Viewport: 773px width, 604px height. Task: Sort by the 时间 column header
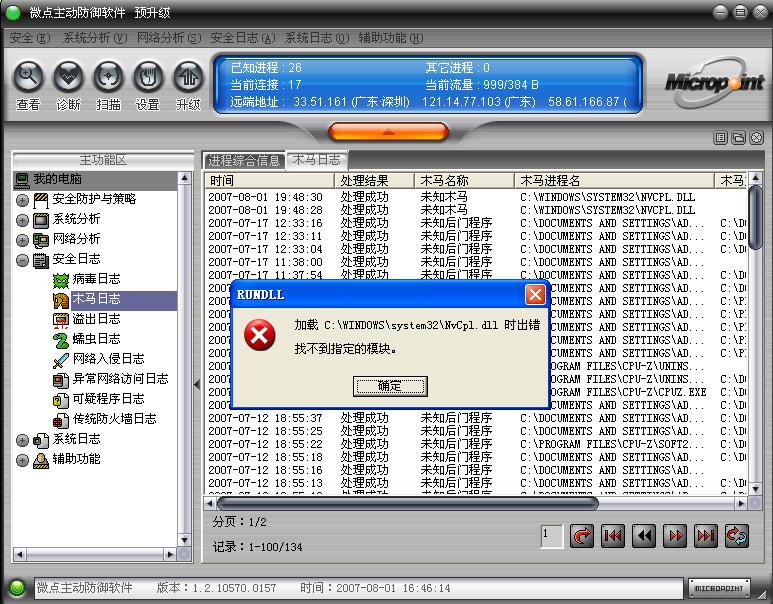(x=269, y=180)
